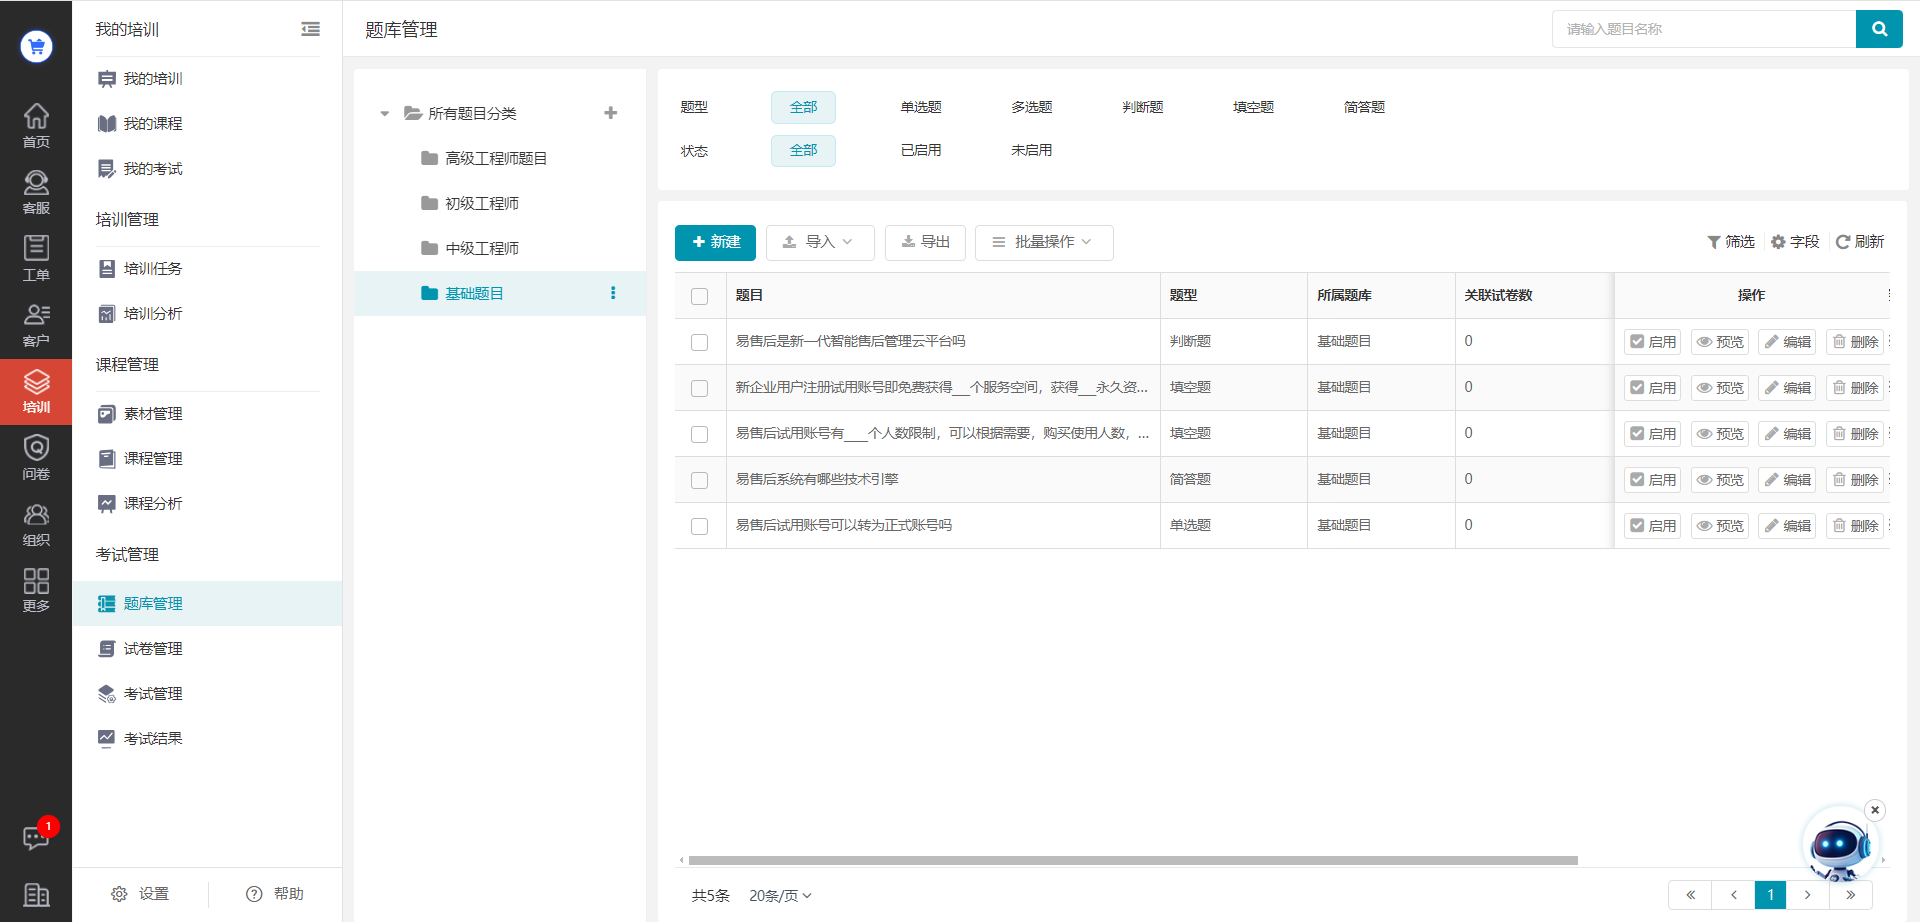
Task: Add a category with the plus icon
Action: click(x=610, y=113)
